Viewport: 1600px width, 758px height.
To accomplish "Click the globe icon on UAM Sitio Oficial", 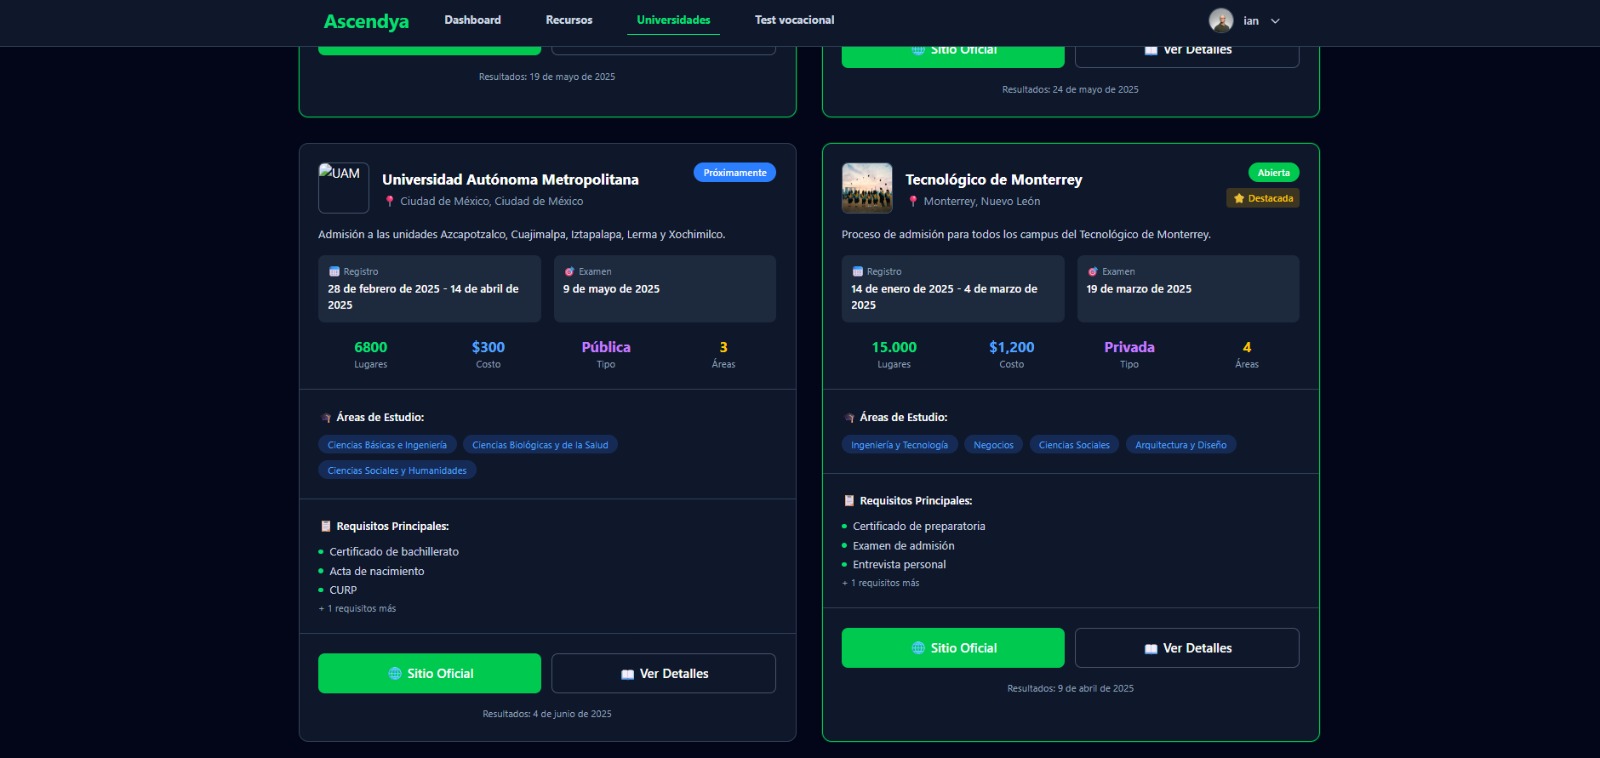I will (x=395, y=674).
